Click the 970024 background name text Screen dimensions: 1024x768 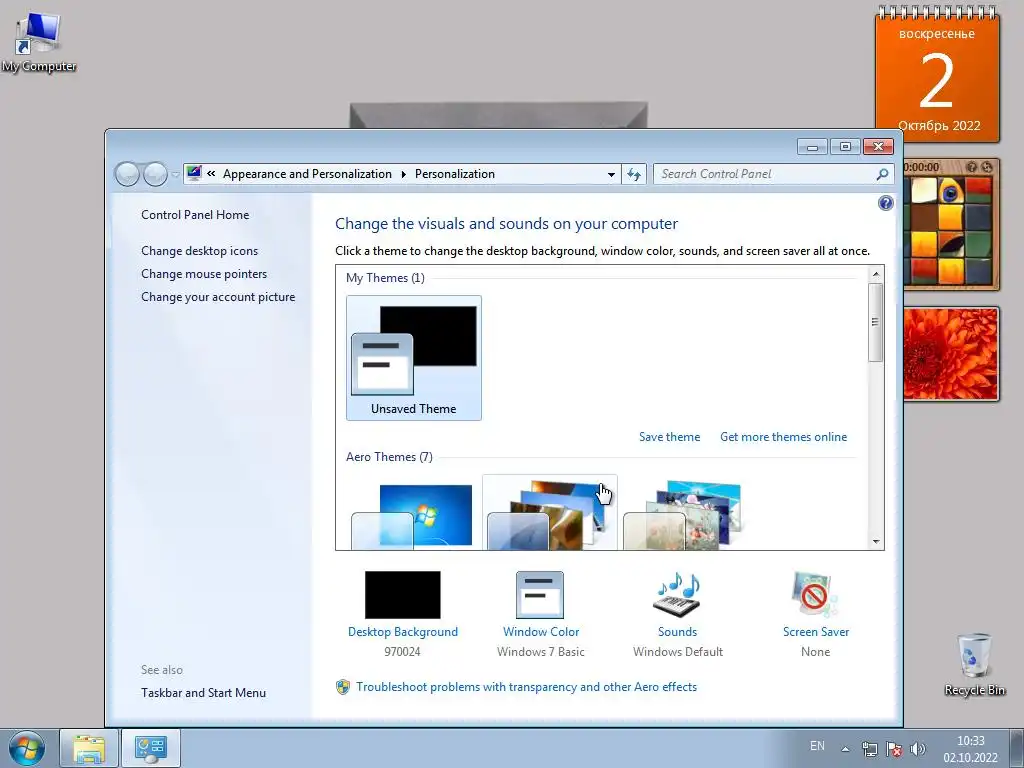pos(402,652)
